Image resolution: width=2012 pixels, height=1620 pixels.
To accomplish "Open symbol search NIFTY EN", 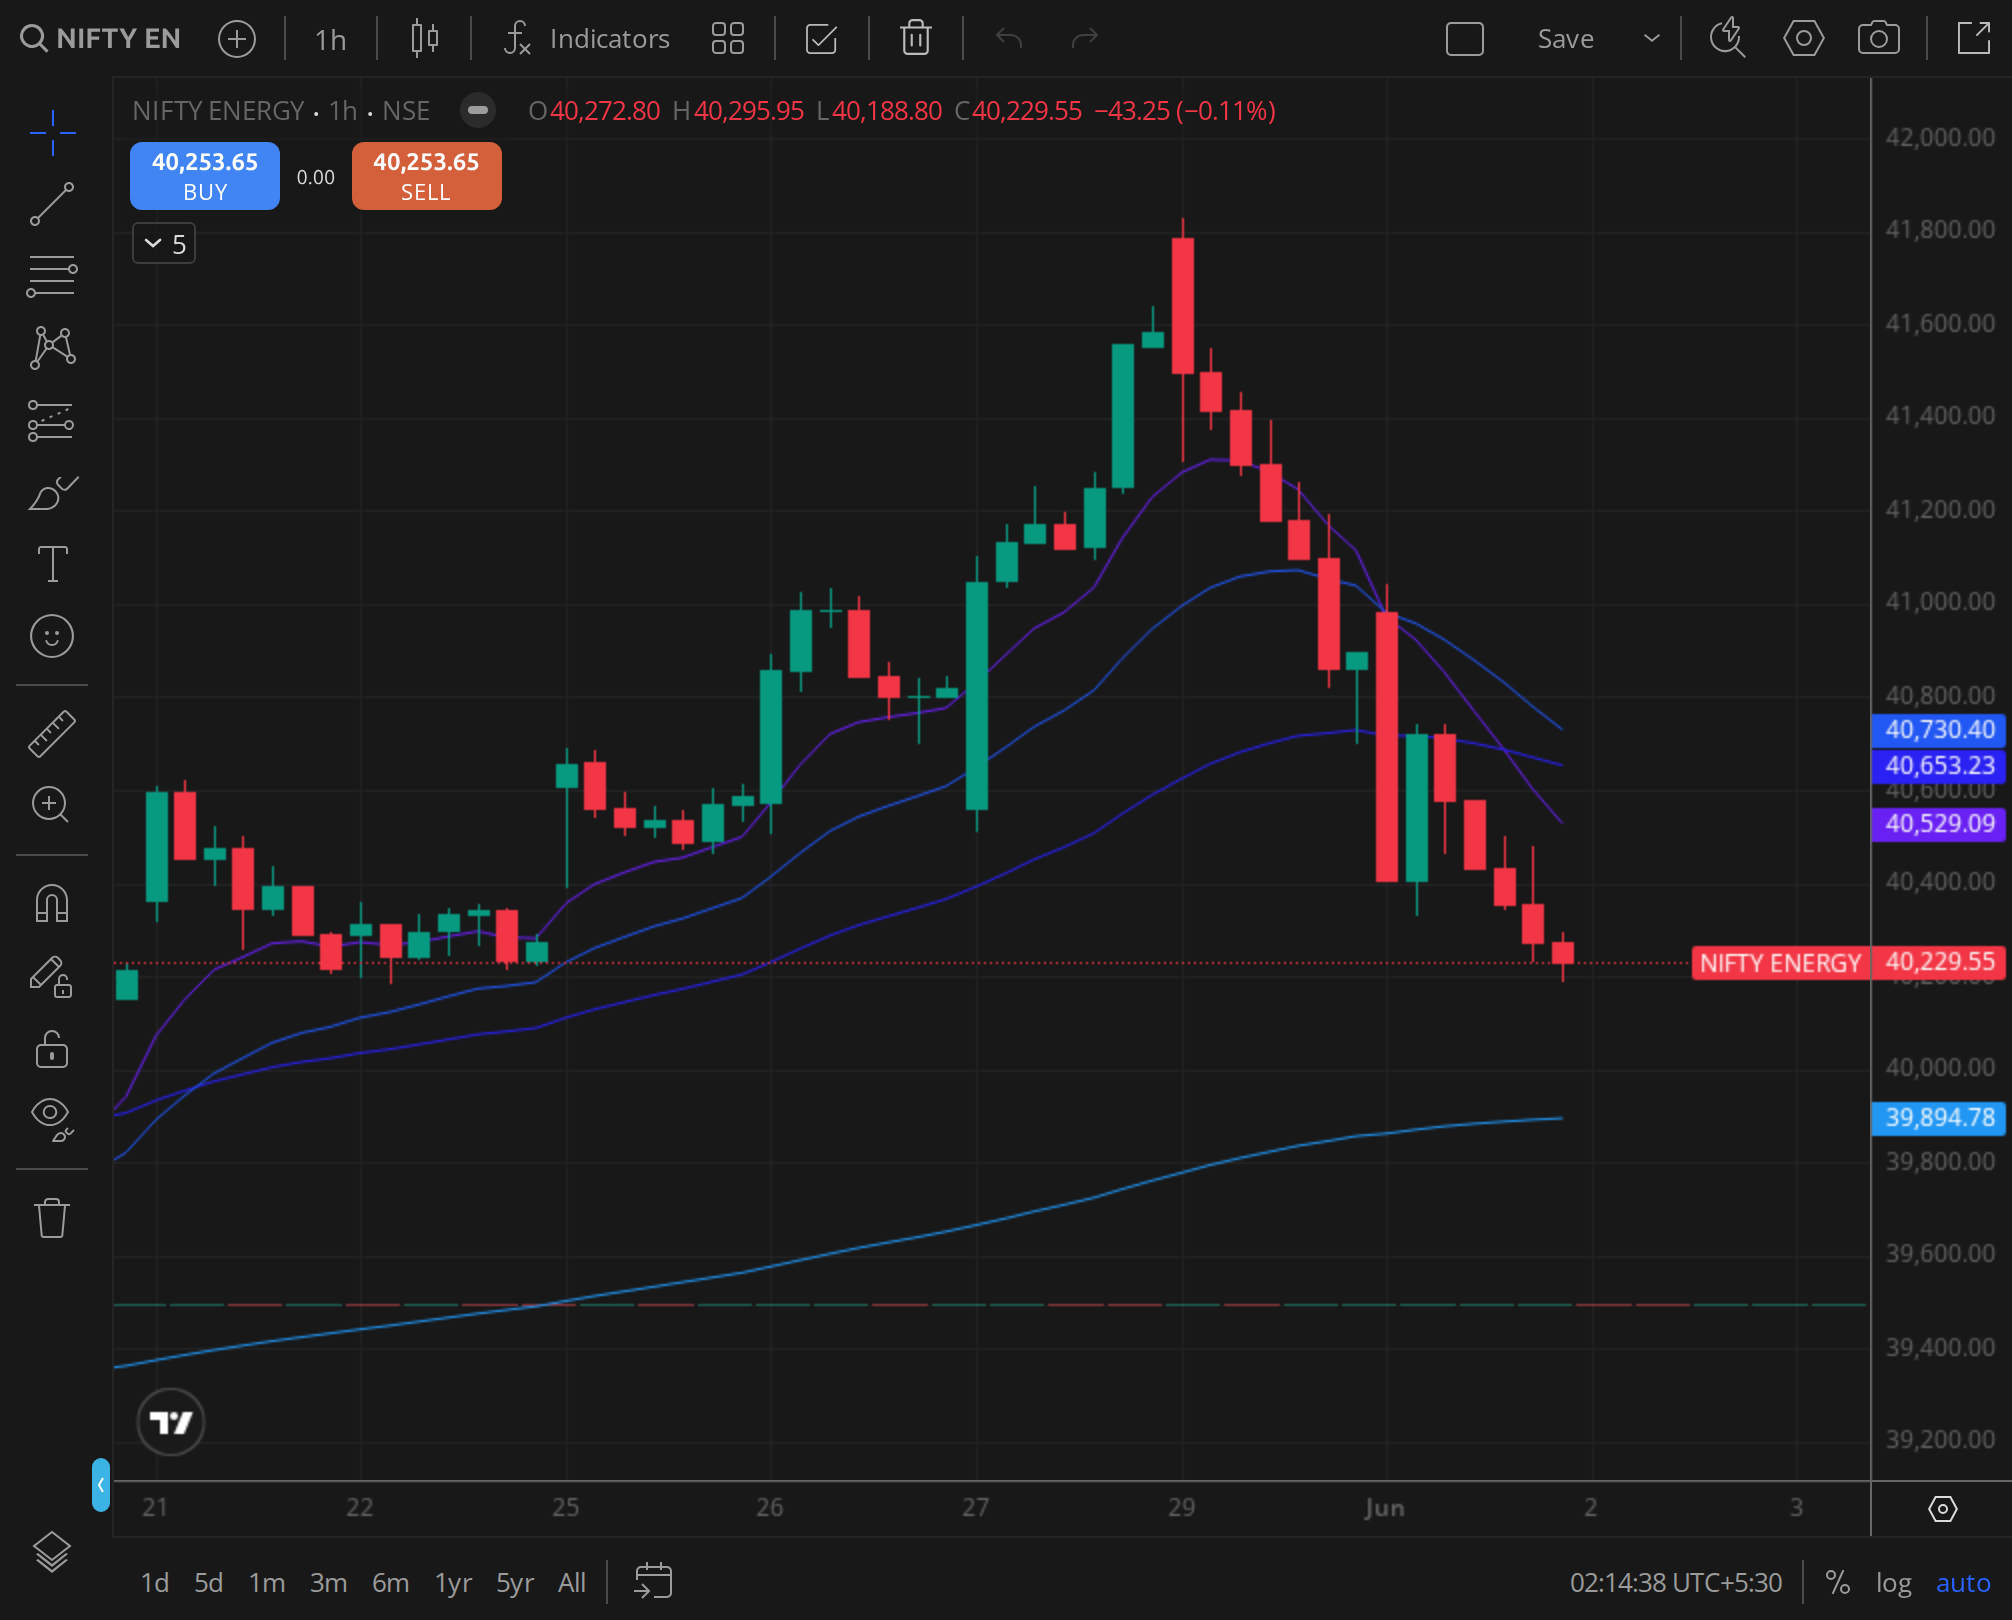I will (100, 39).
